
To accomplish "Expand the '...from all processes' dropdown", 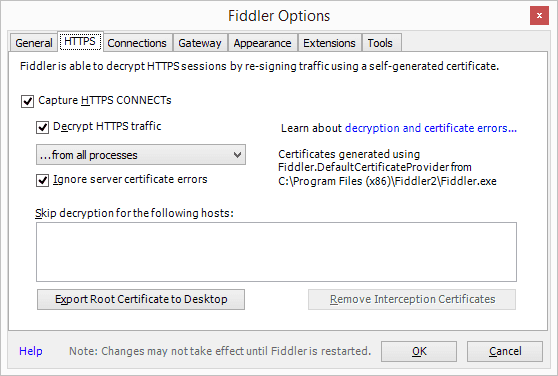I will click(x=141, y=155).
